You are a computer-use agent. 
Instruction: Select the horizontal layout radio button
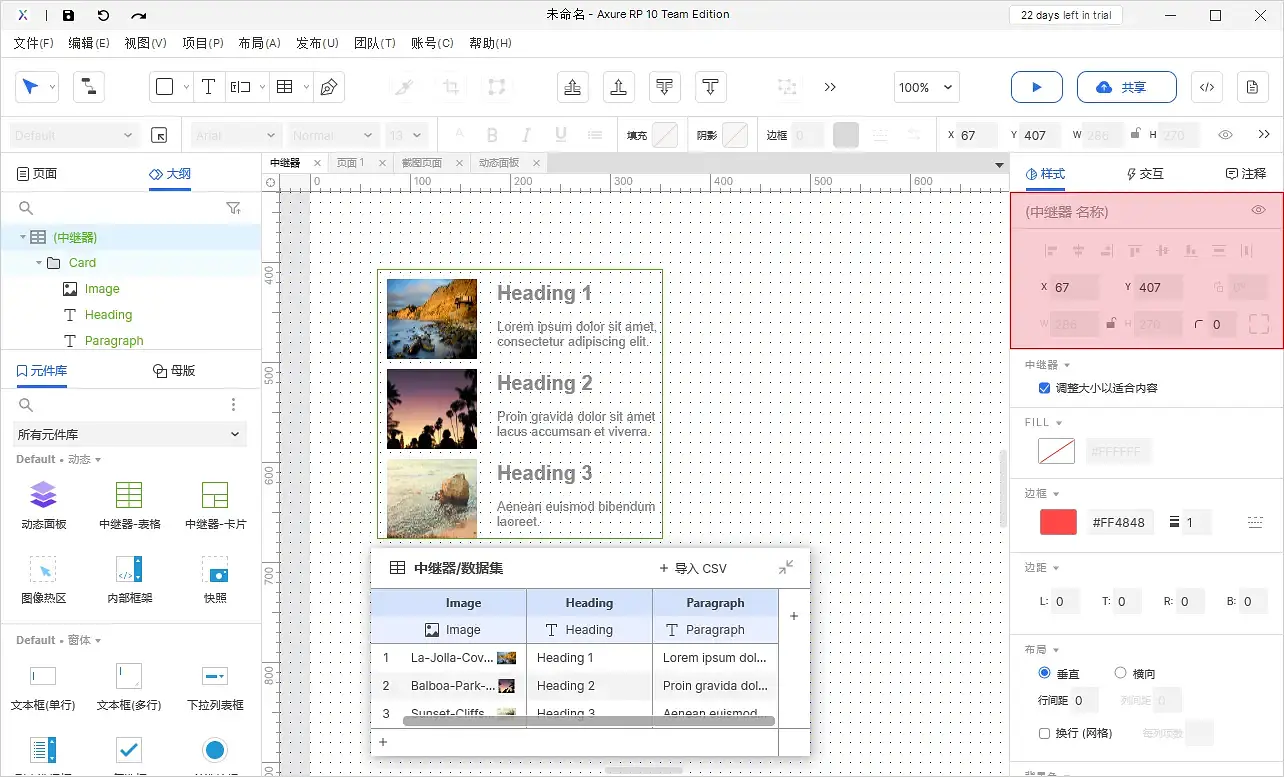(x=1120, y=673)
